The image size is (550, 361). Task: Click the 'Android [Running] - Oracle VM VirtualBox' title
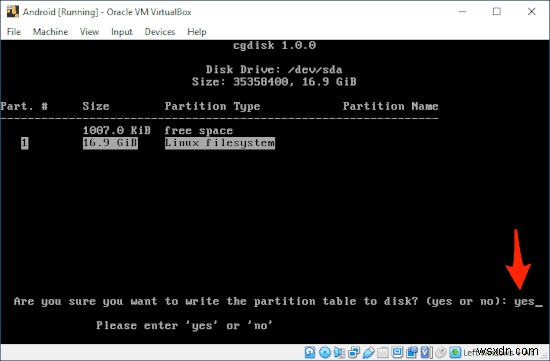pos(107,12)
